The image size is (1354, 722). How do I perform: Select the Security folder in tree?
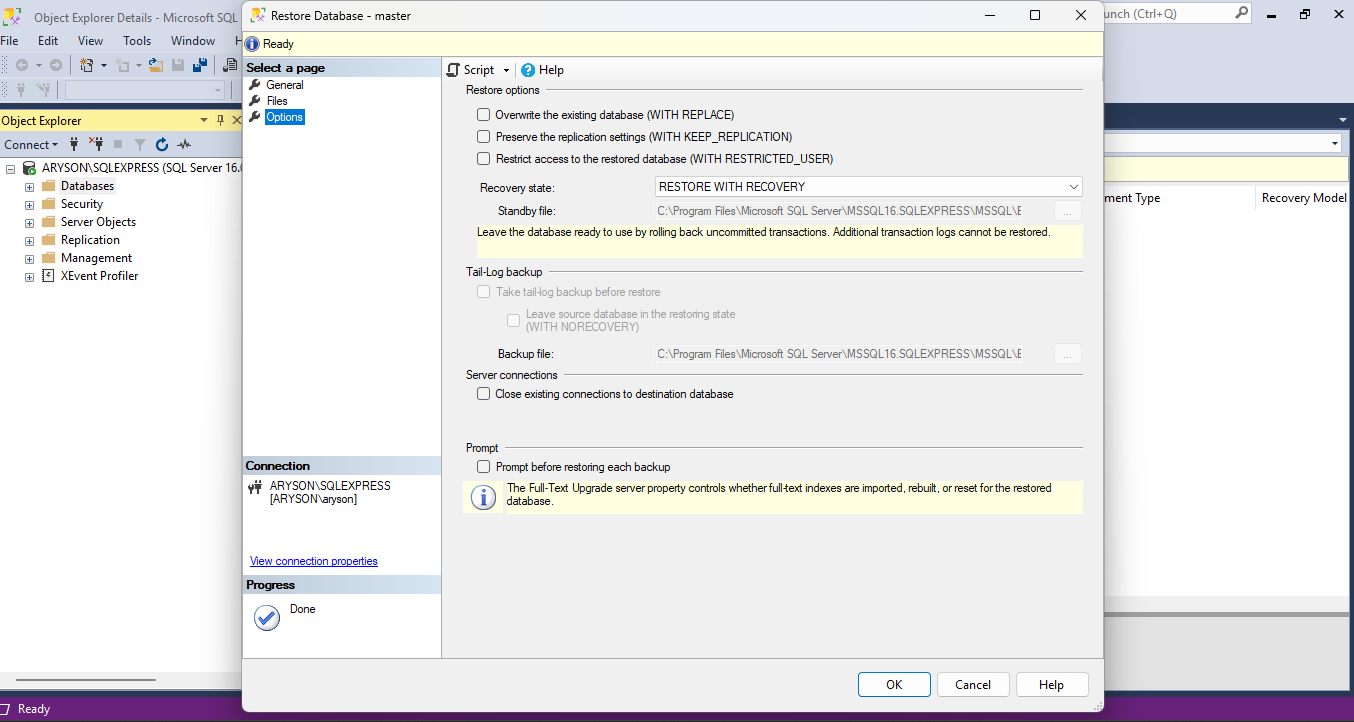(81, 204)
